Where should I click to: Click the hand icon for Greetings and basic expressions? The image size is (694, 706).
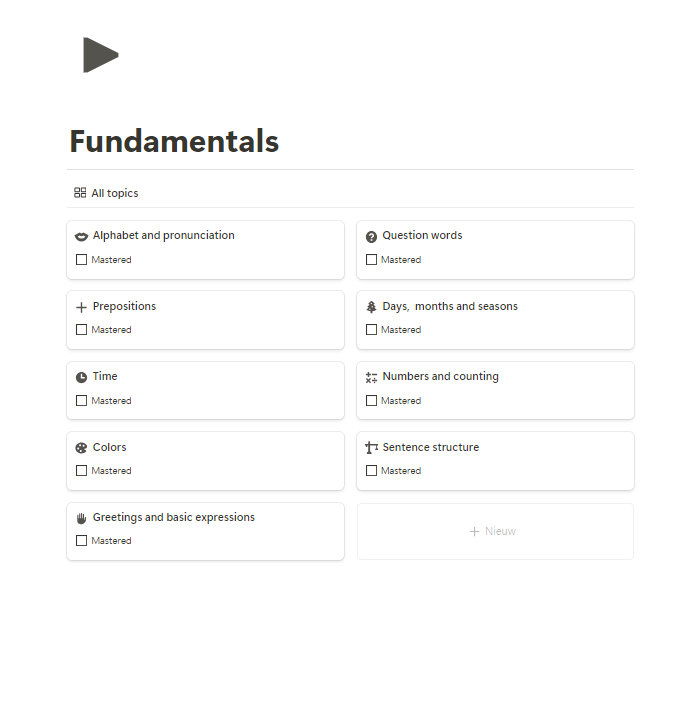[81, 518]
